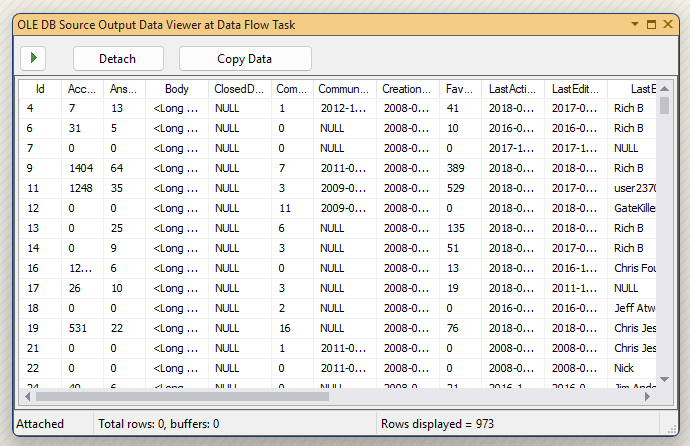The width and height of the screenshot is (690, 446).
Task: Click user237 cell in row 11
Action: click(632, 188)
